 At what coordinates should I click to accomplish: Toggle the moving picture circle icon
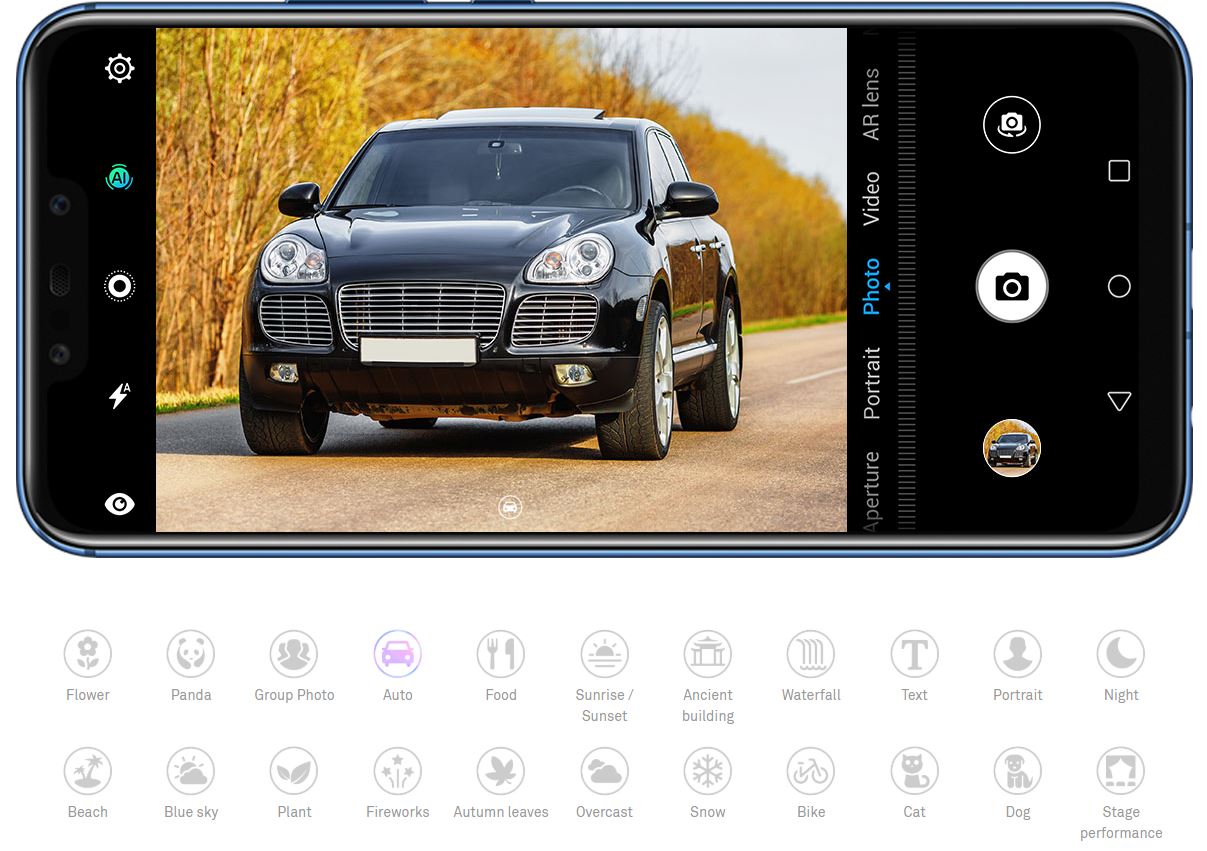click(x=119, y=286)
